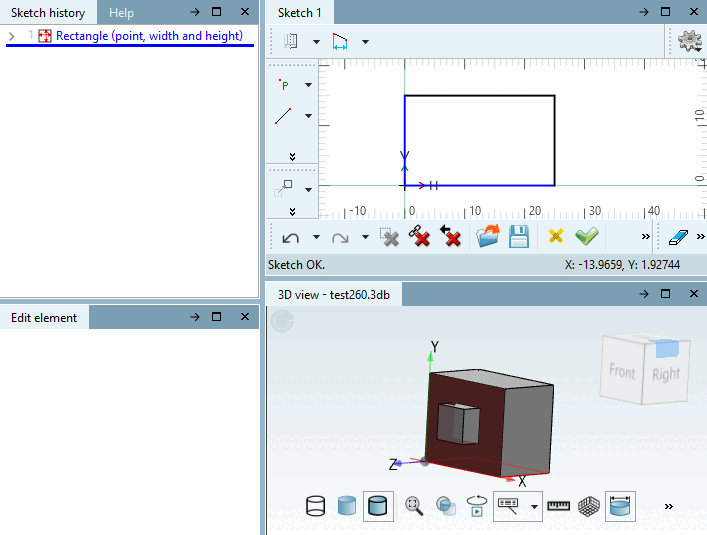Image resolution: width=707 pixels, height=535 pixels.
Task: Click the Right face of view cube
Action: click(x=666, y=375)
